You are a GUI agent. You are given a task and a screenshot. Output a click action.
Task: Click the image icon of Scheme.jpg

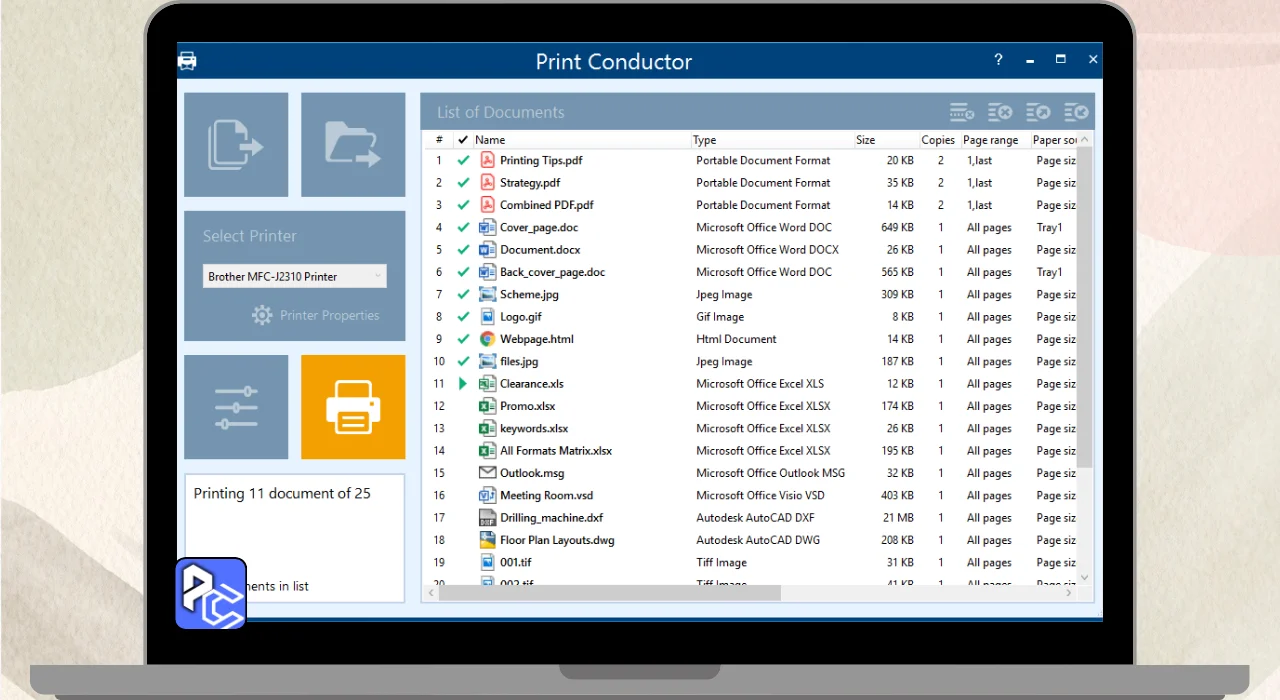pos(488,294)
